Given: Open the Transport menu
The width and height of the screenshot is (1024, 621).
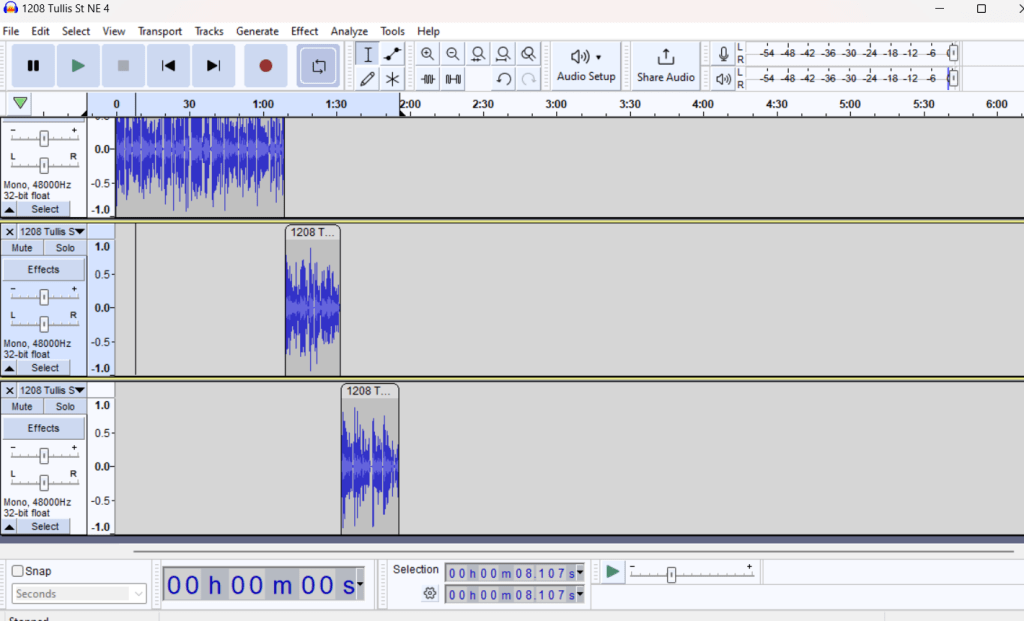Looking at the screenshot, I should pos(160,31).
